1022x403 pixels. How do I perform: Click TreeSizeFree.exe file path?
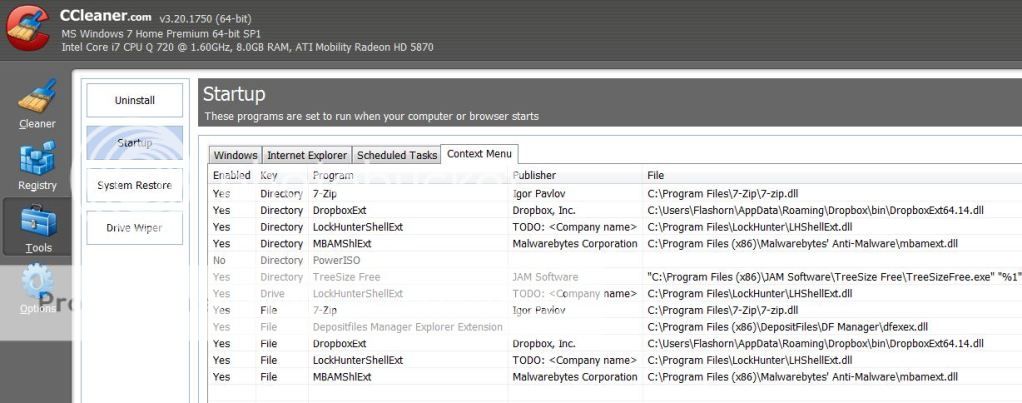(834, 276)
